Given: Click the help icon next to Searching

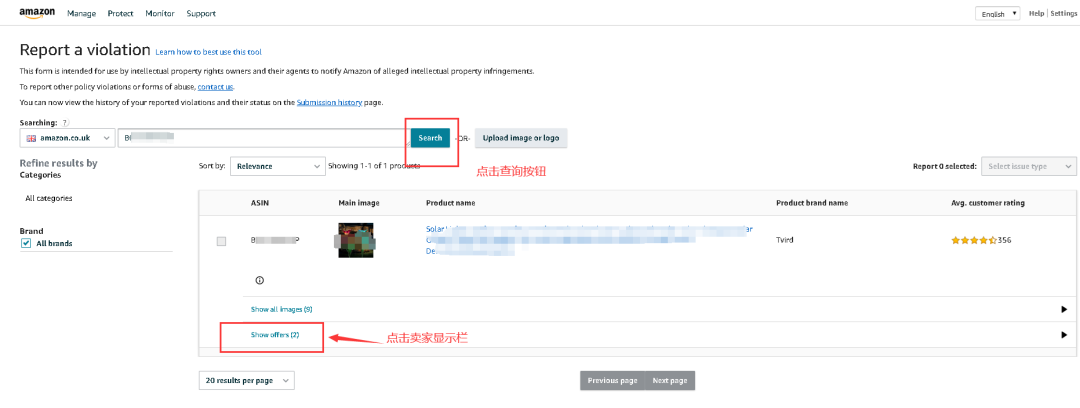Looking at the screenshot, I should [x=65, y=122].
